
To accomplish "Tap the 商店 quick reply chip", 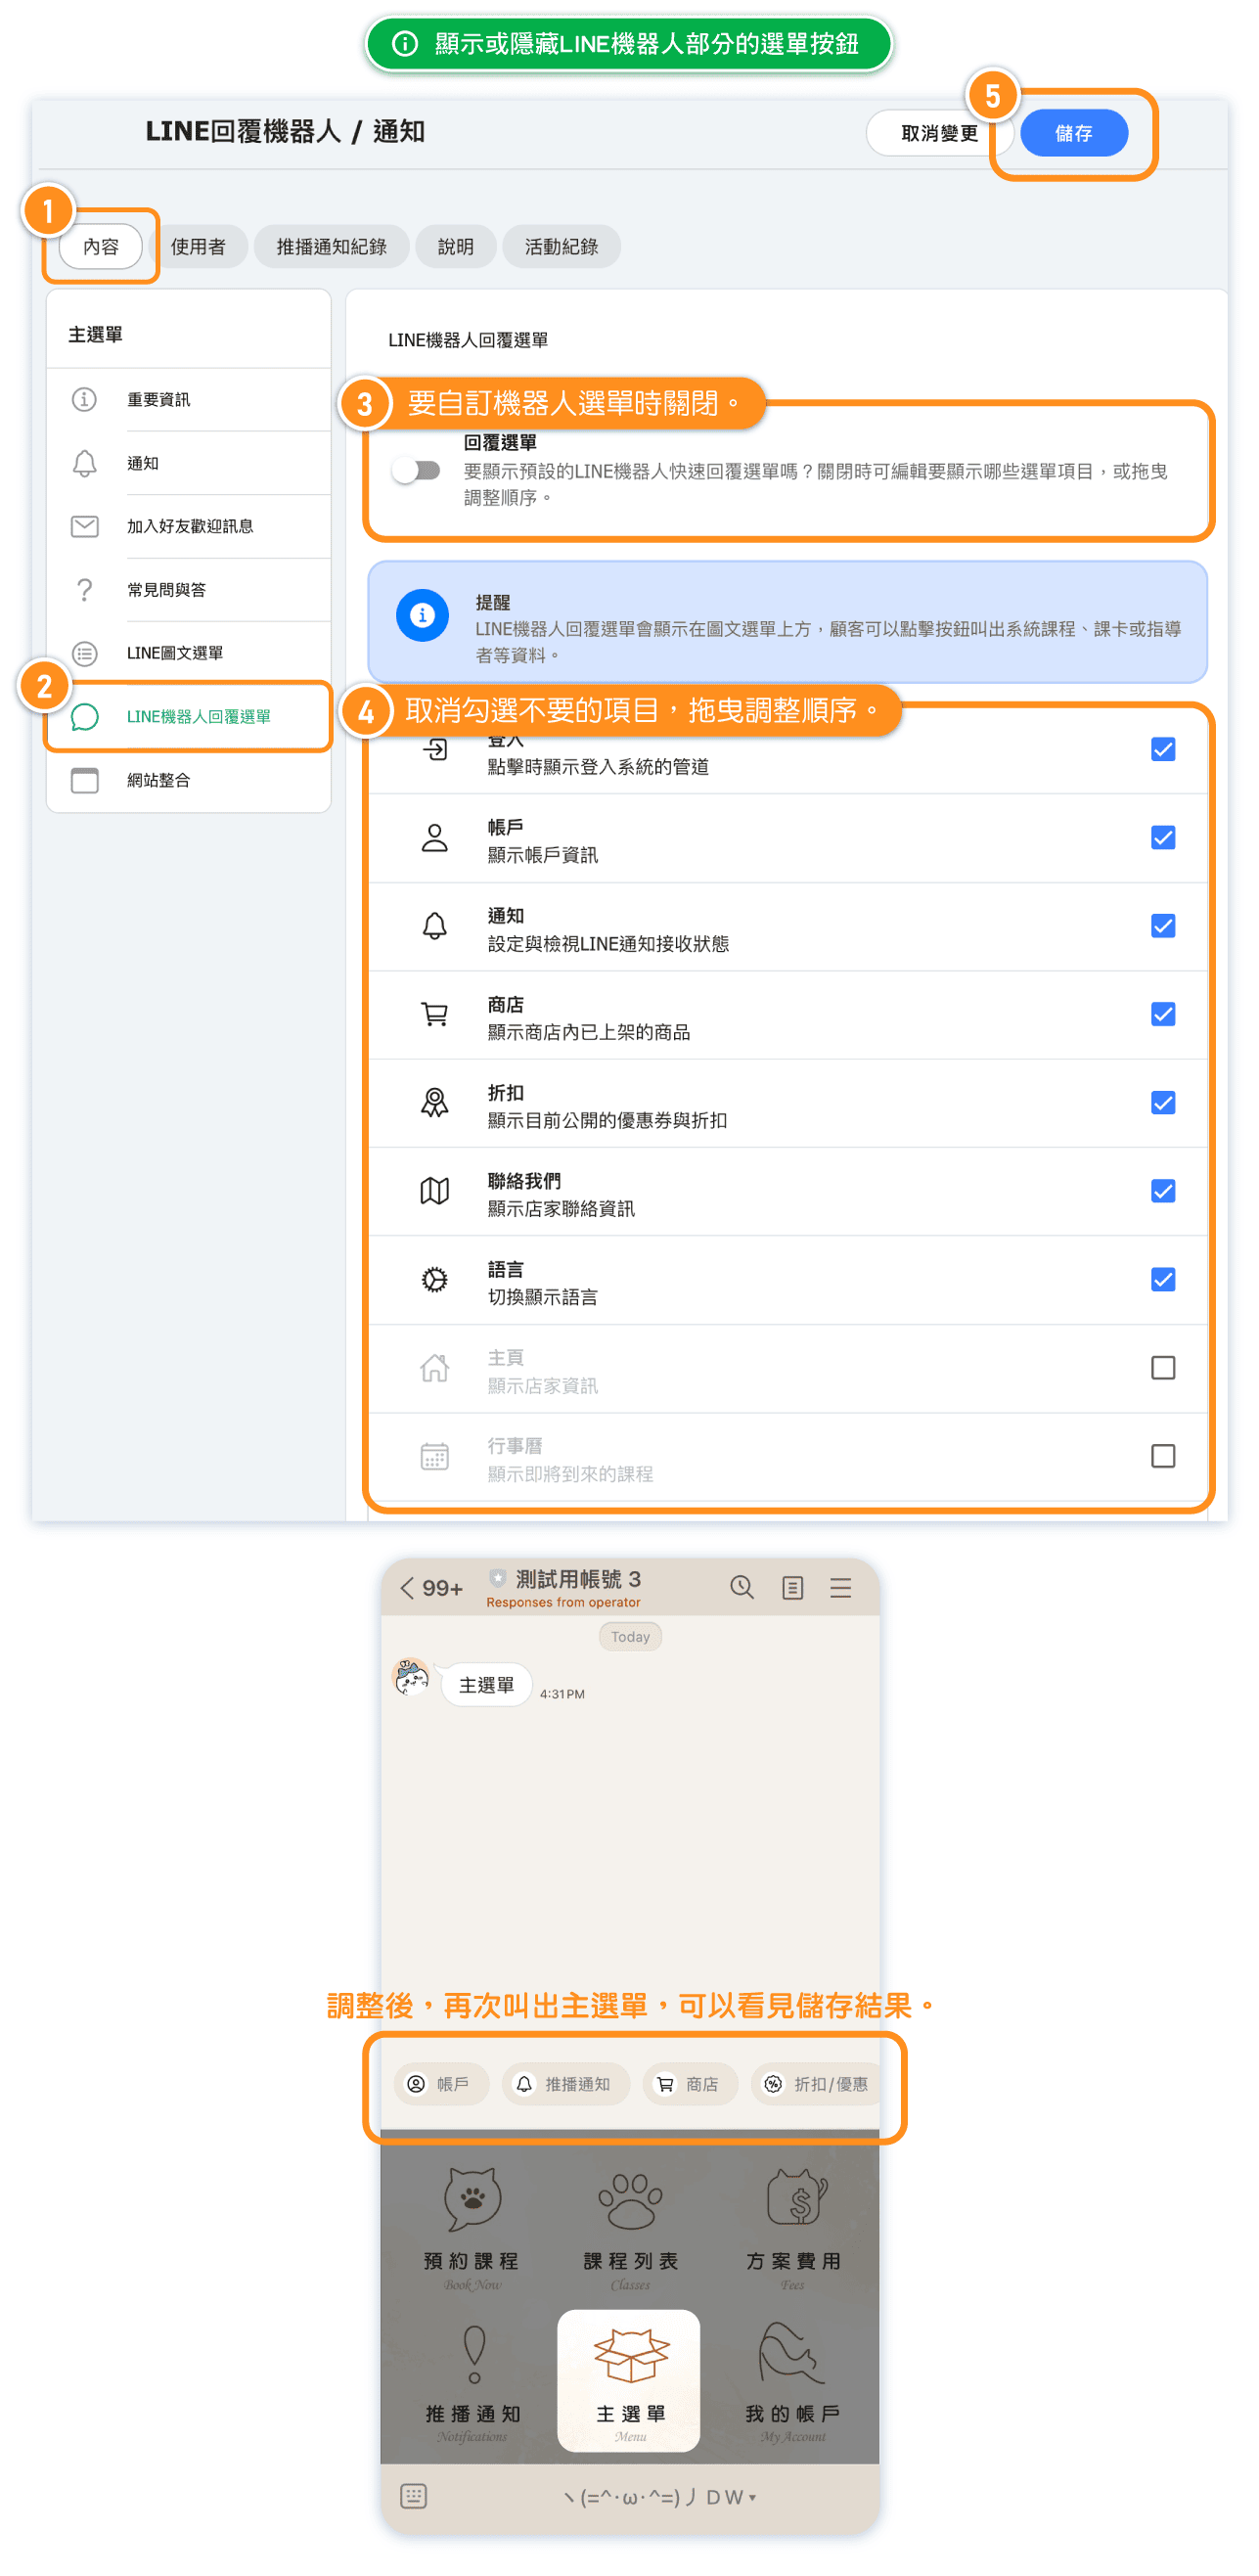I will 689,2084.
